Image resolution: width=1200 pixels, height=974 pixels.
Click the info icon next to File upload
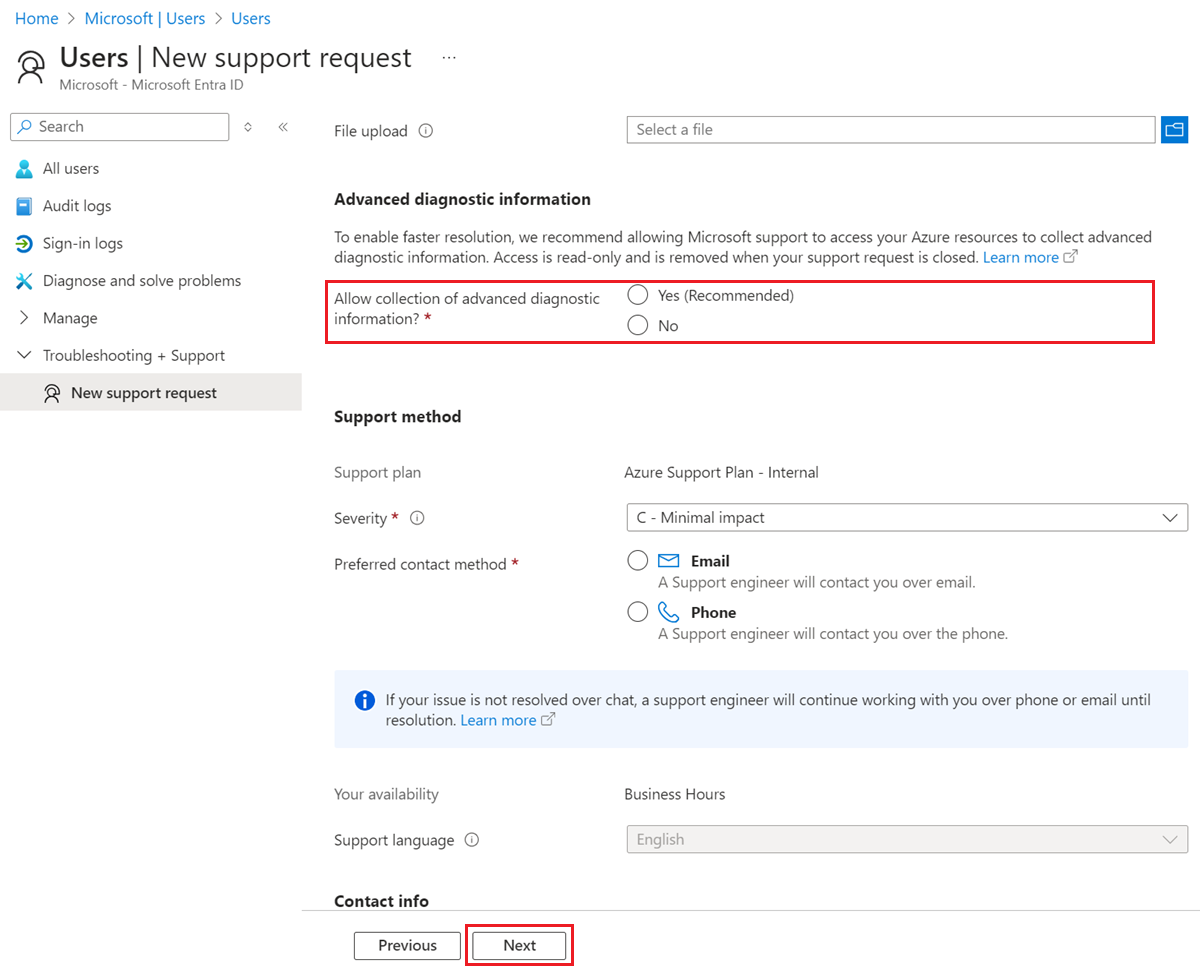(x=425, y=130)
